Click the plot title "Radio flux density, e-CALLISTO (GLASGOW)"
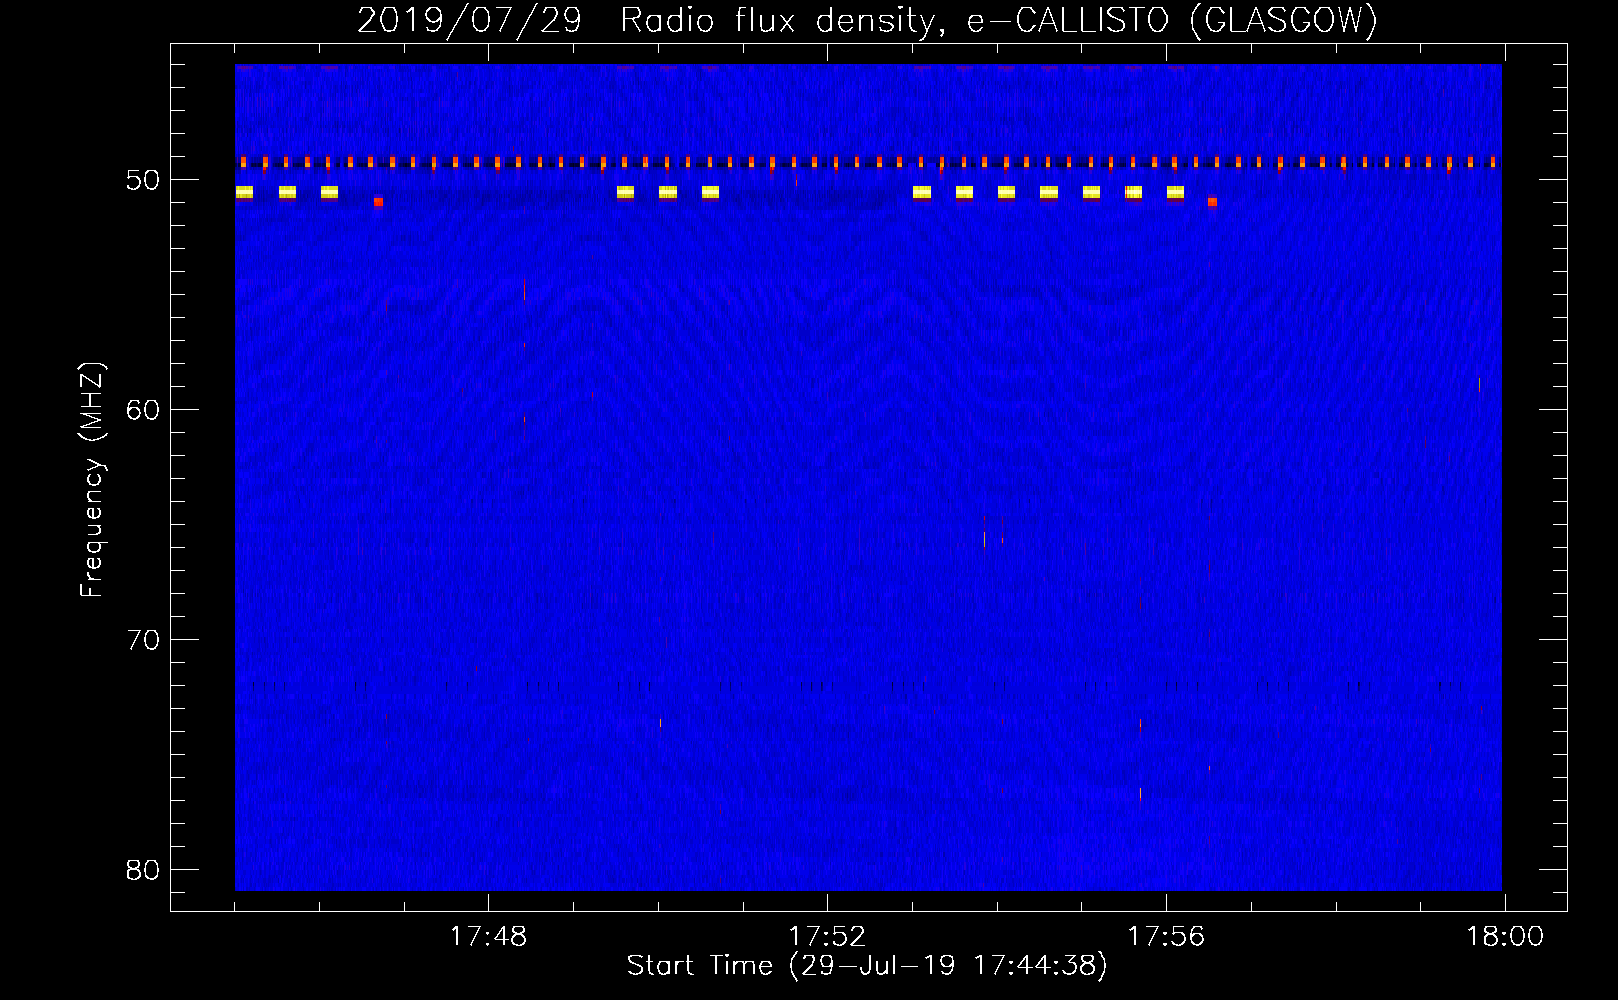 click(999, 20)
